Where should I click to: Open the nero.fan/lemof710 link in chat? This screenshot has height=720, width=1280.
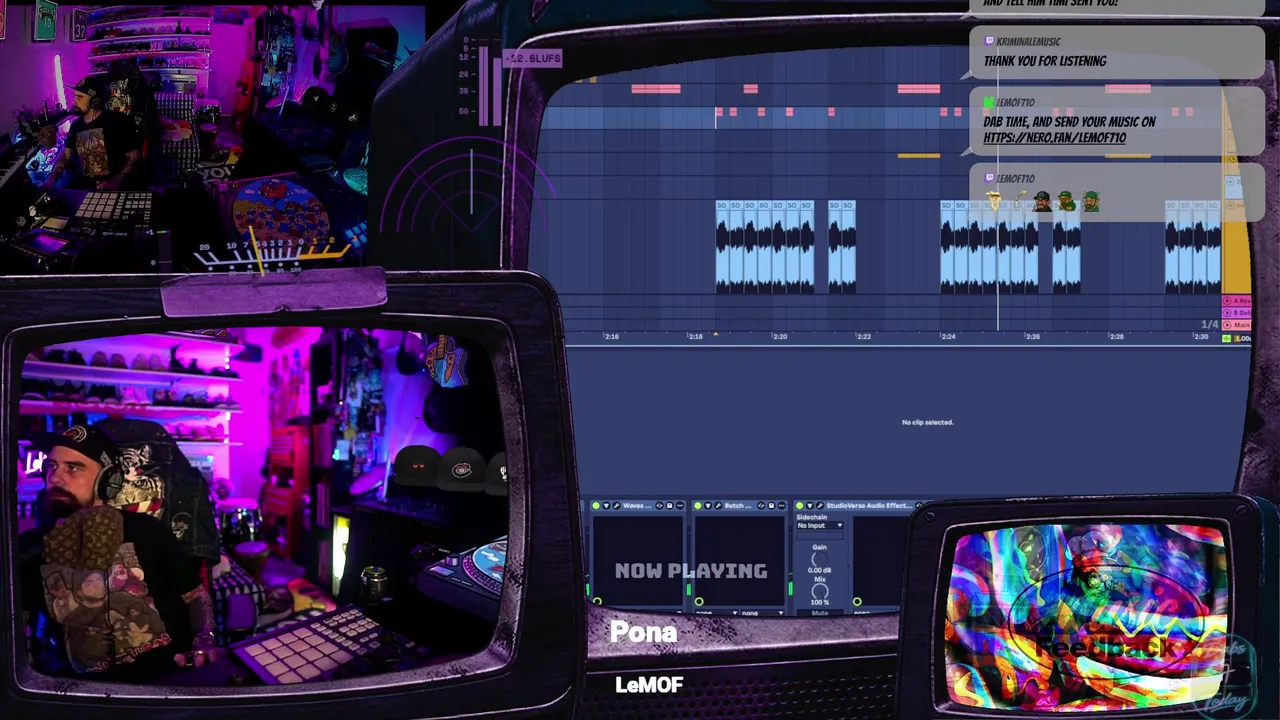[1054, 138]
